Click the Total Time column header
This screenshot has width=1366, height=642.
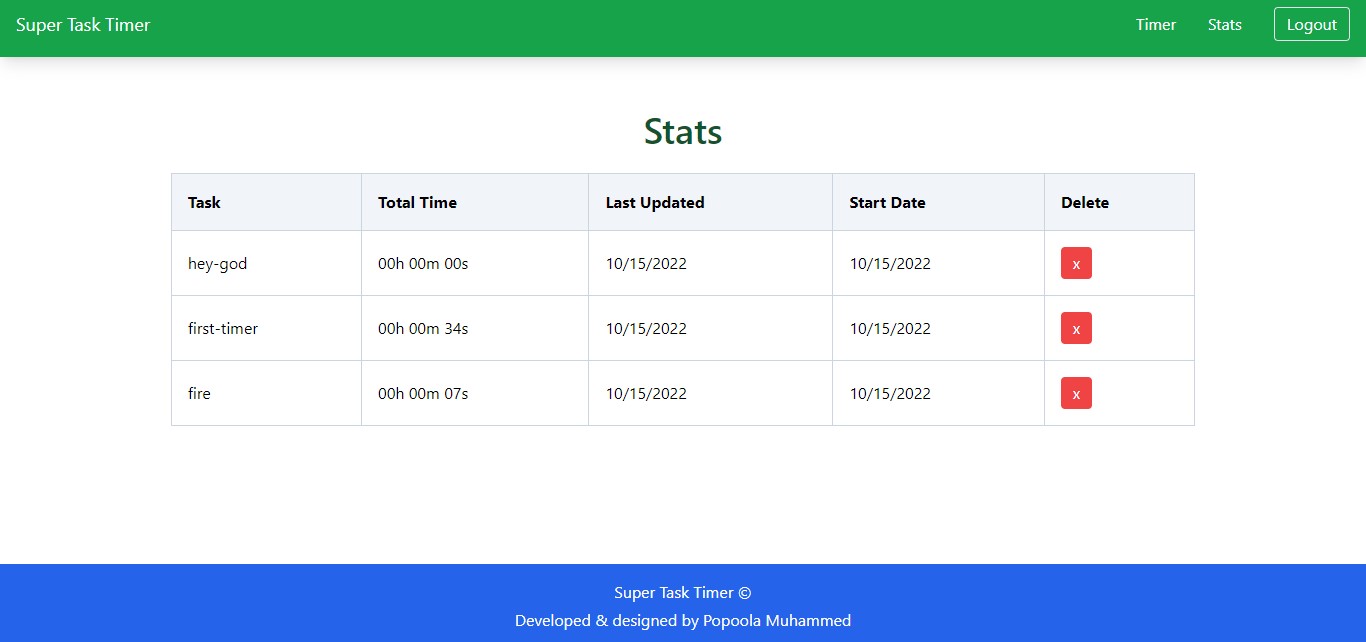pos(417,202)
